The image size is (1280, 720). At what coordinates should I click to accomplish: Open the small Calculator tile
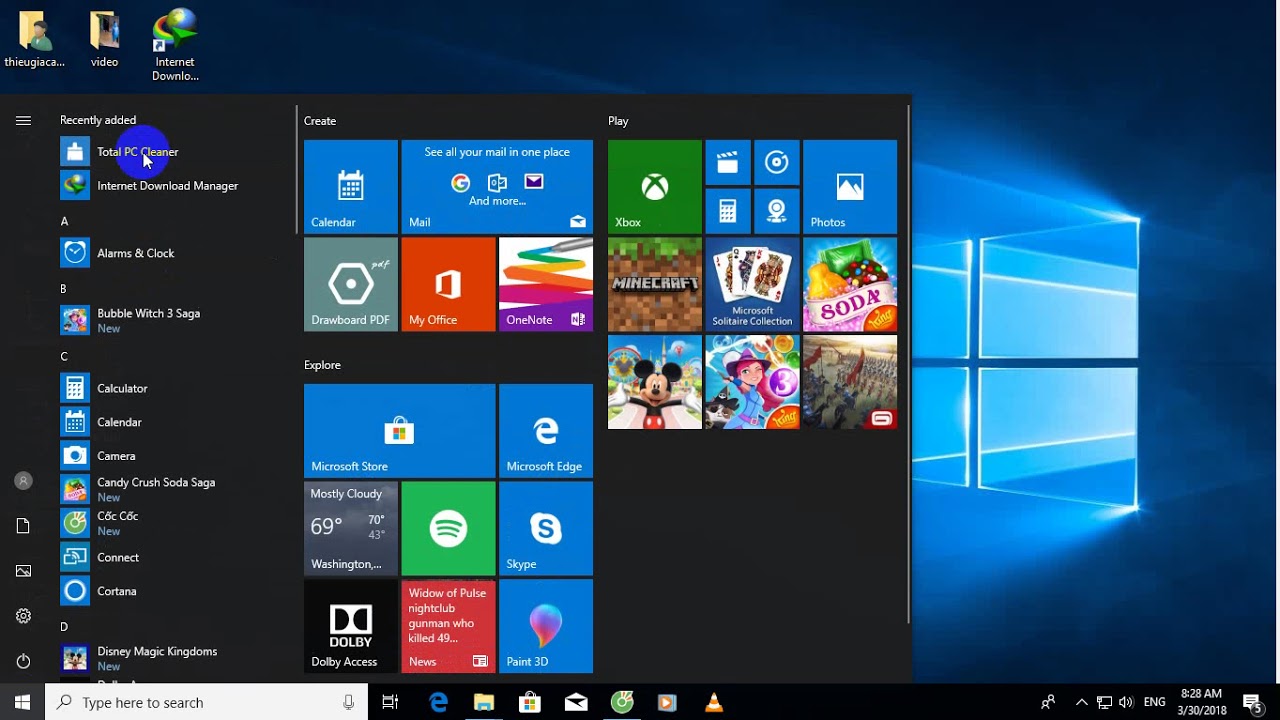click(x=728, y=211)
